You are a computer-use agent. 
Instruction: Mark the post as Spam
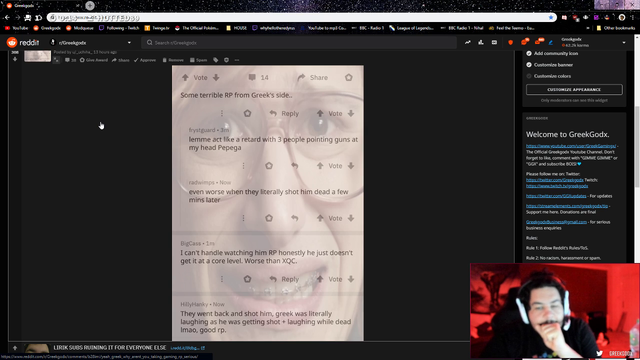coord(198,60)
